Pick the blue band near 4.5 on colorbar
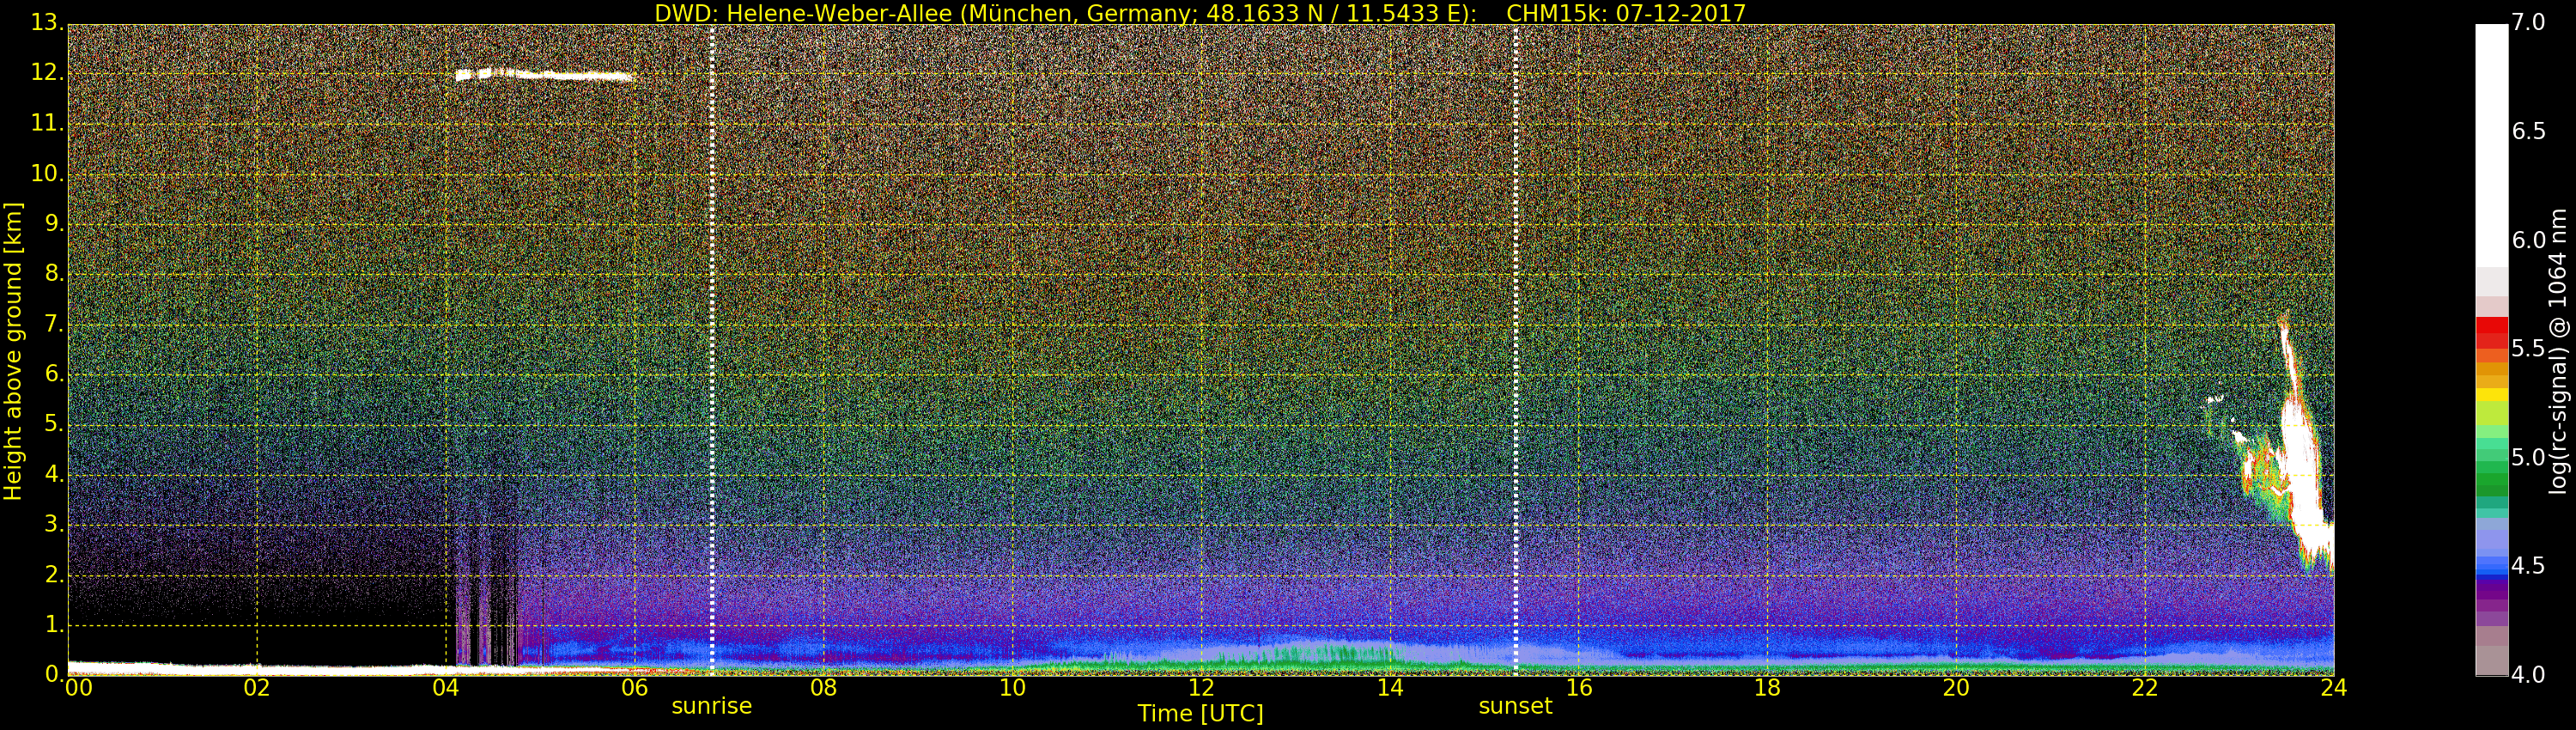Screen dimensions: 2576x730 [x=2491, y=567]
